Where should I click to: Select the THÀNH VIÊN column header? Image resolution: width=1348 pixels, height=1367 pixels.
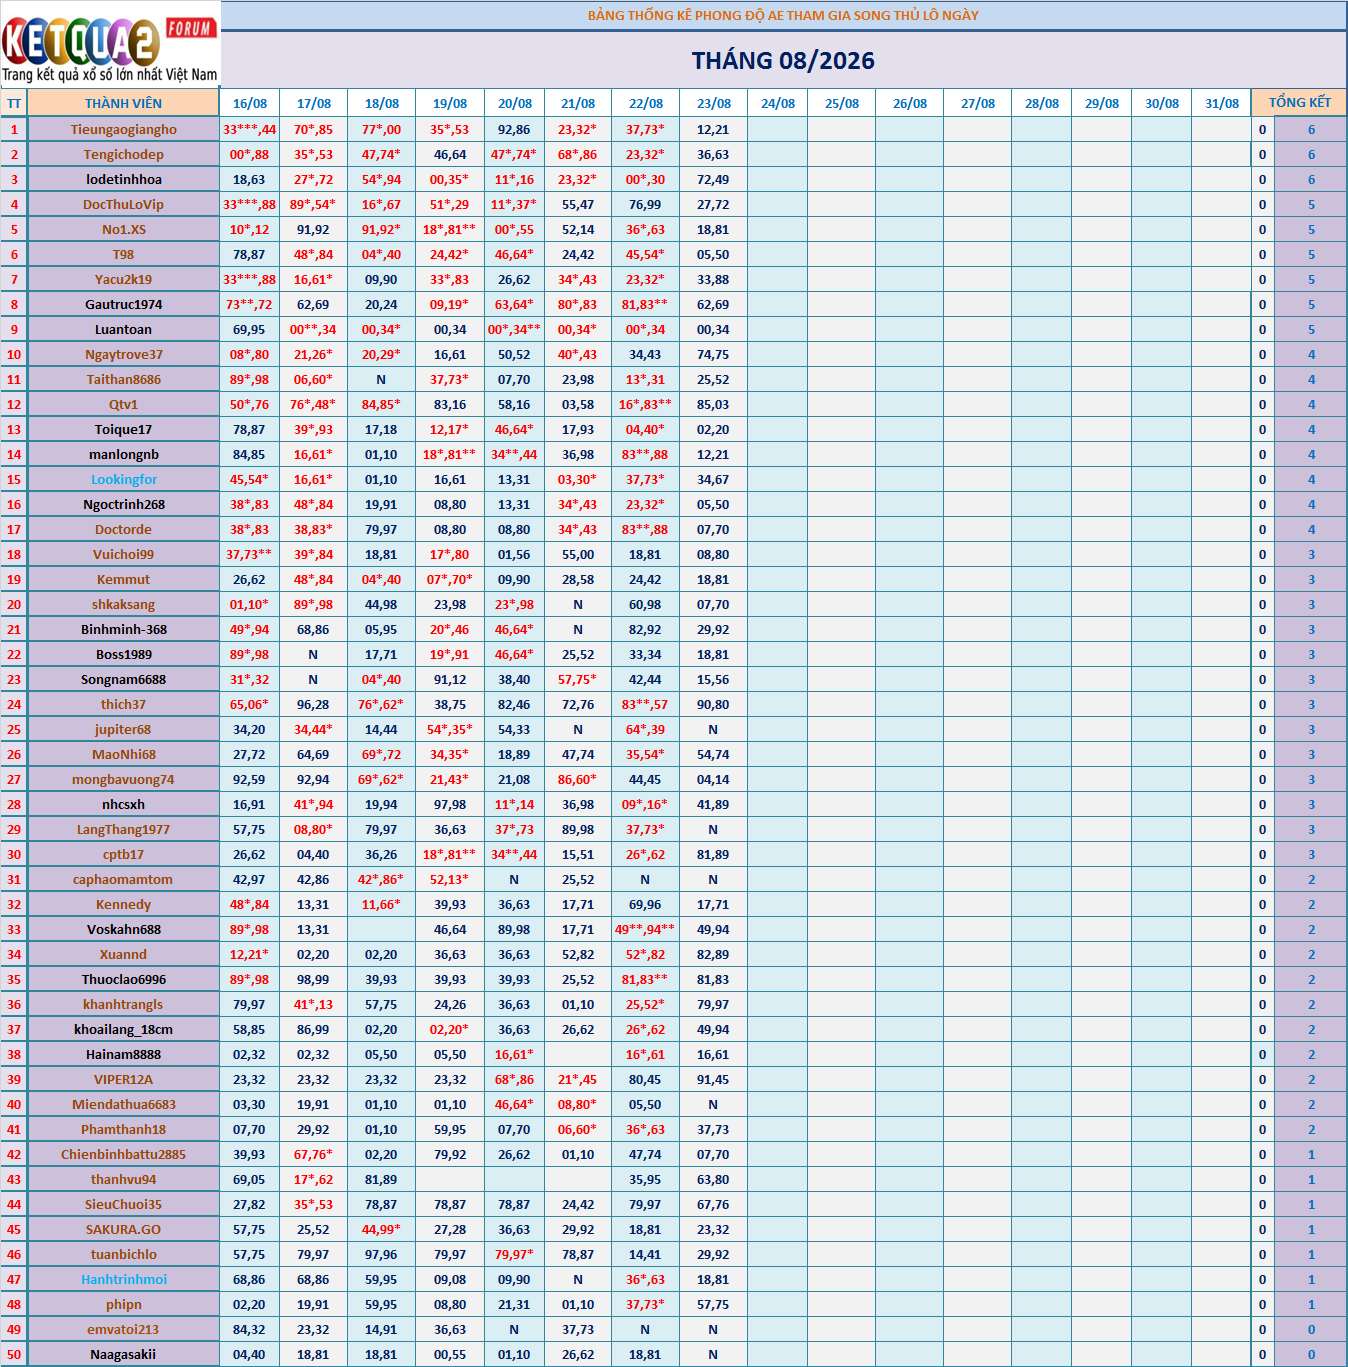(123, 103)
